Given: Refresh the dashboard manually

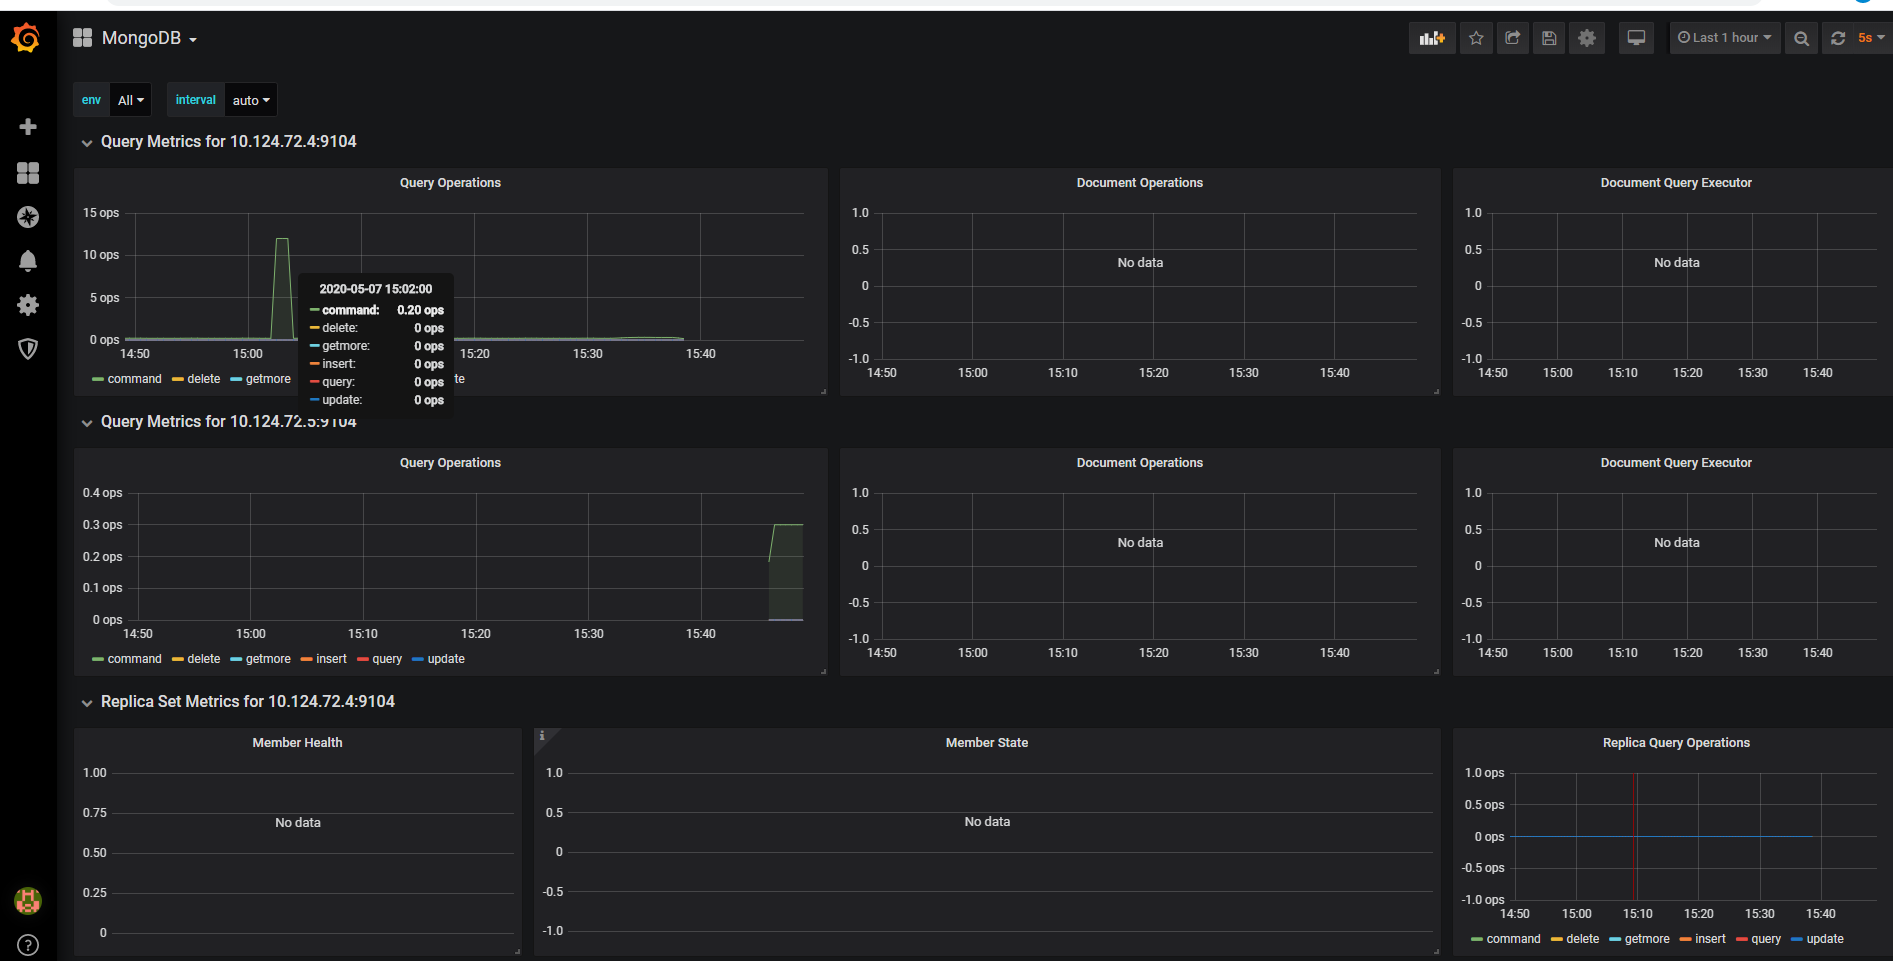Looking at the screenshot, I should click(x=1837, y=37).
